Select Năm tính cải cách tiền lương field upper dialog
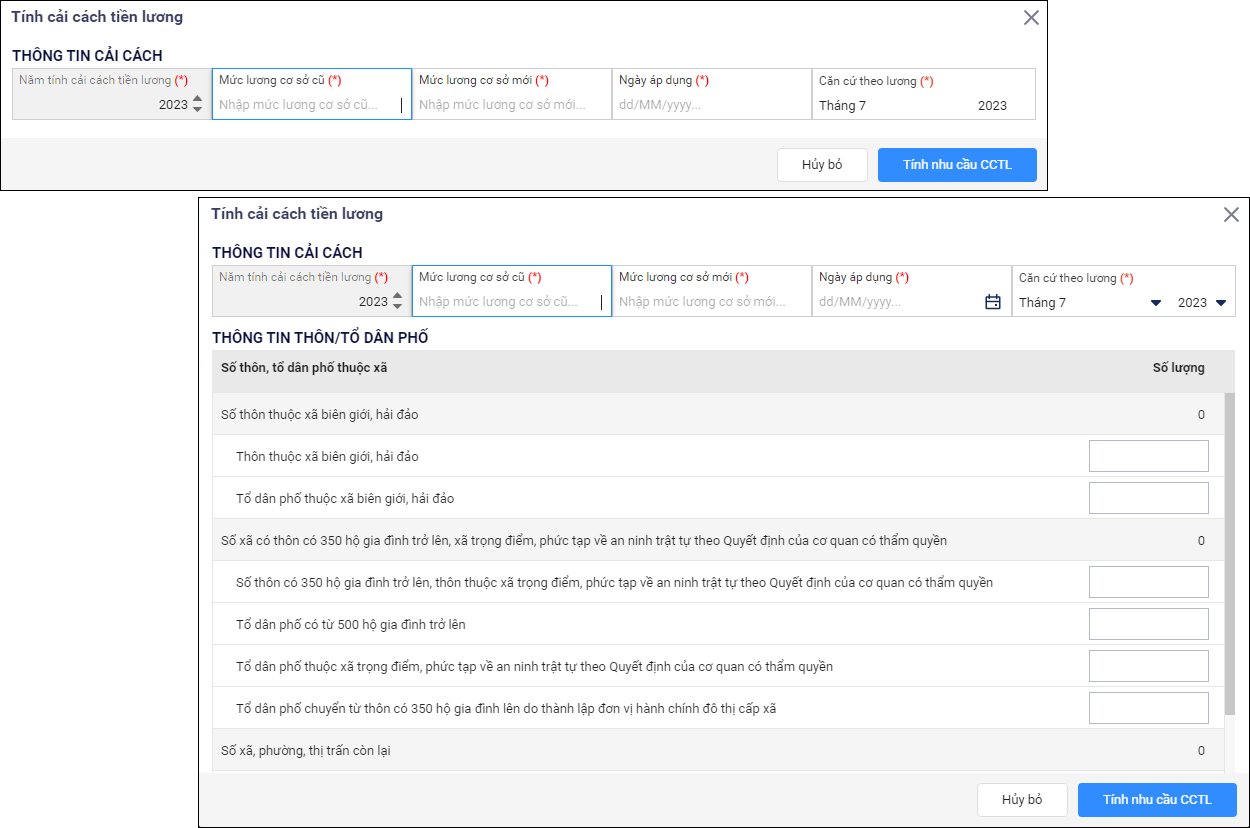The width and height of the screenshot is (1250, 828). (112, 94)
